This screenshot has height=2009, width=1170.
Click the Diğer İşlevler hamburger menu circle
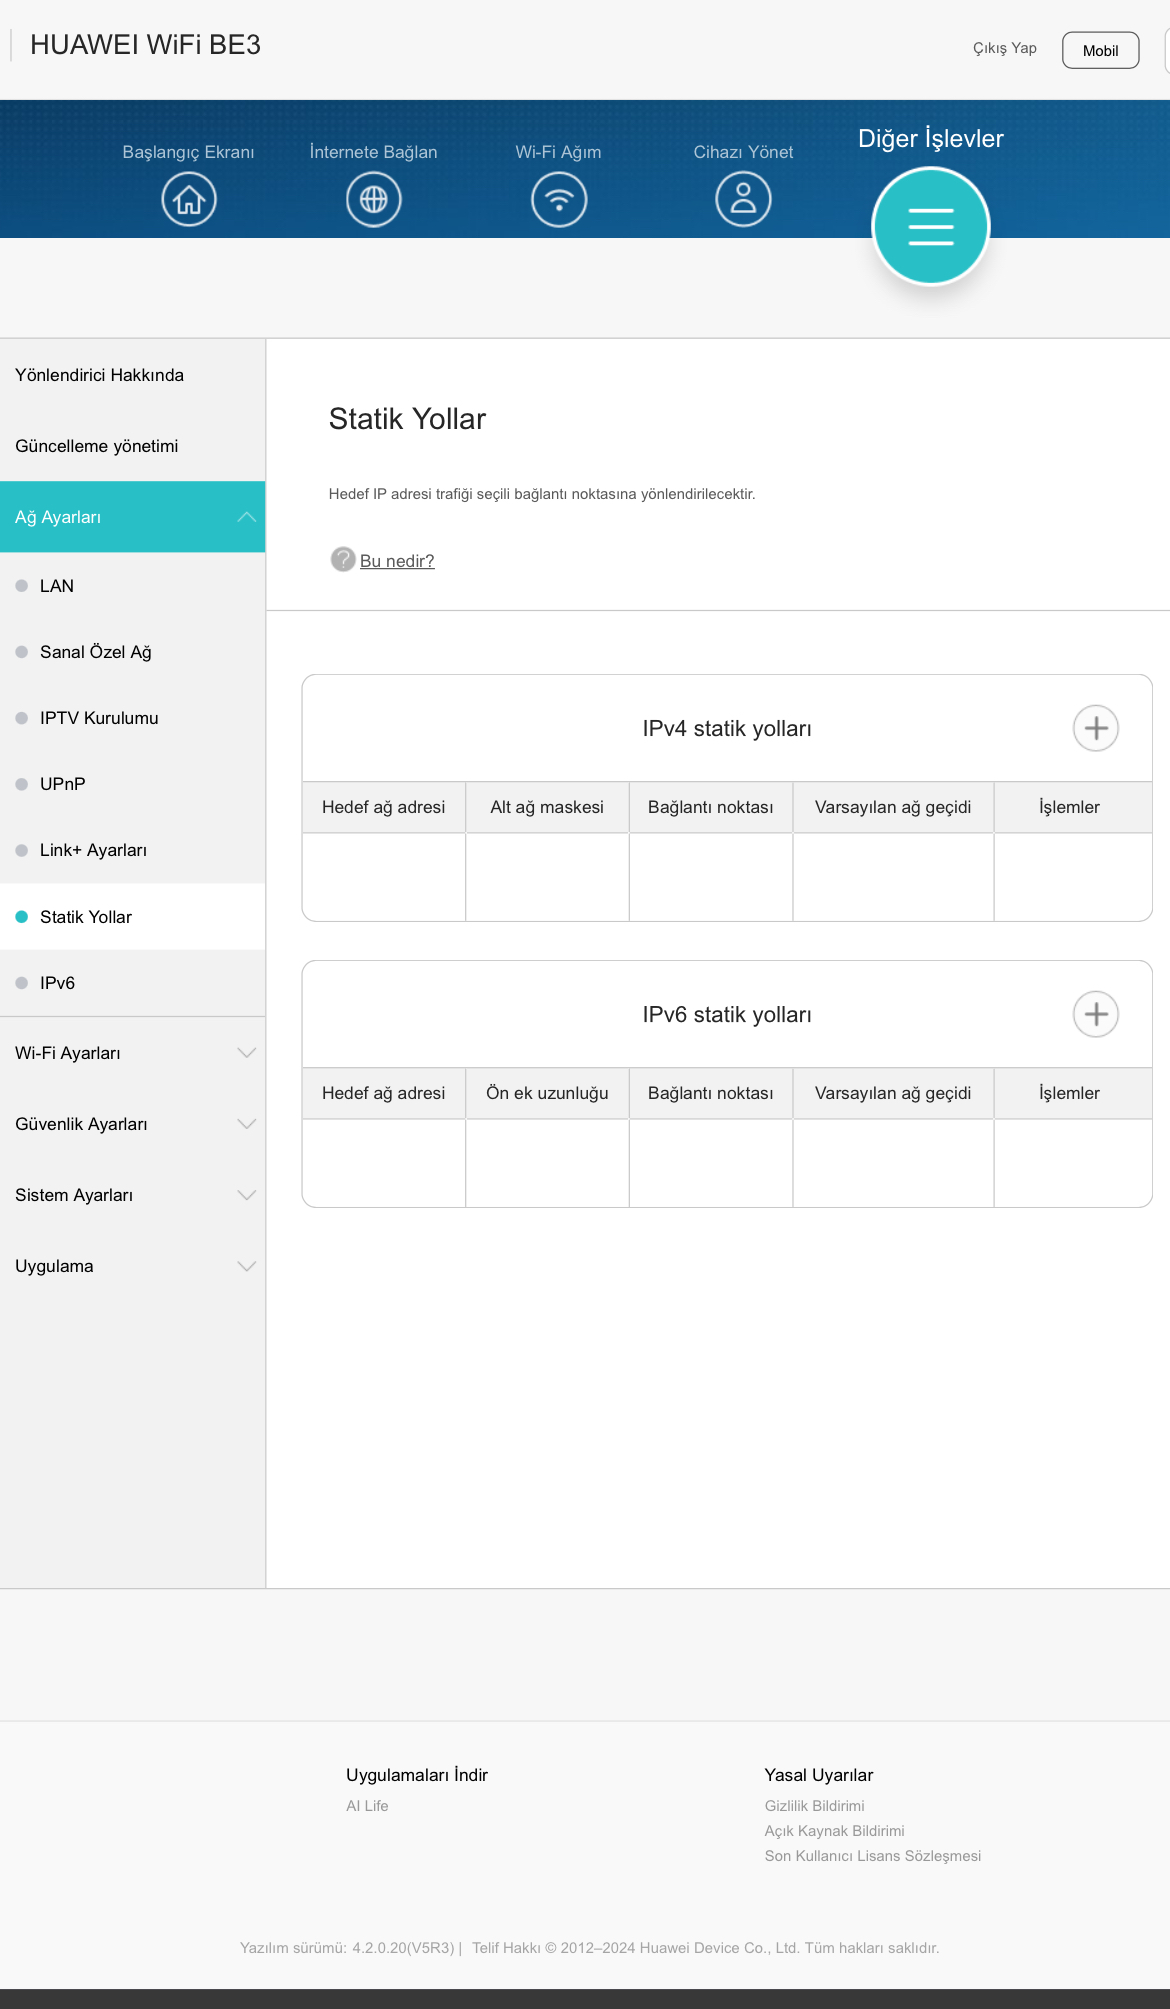931,226
